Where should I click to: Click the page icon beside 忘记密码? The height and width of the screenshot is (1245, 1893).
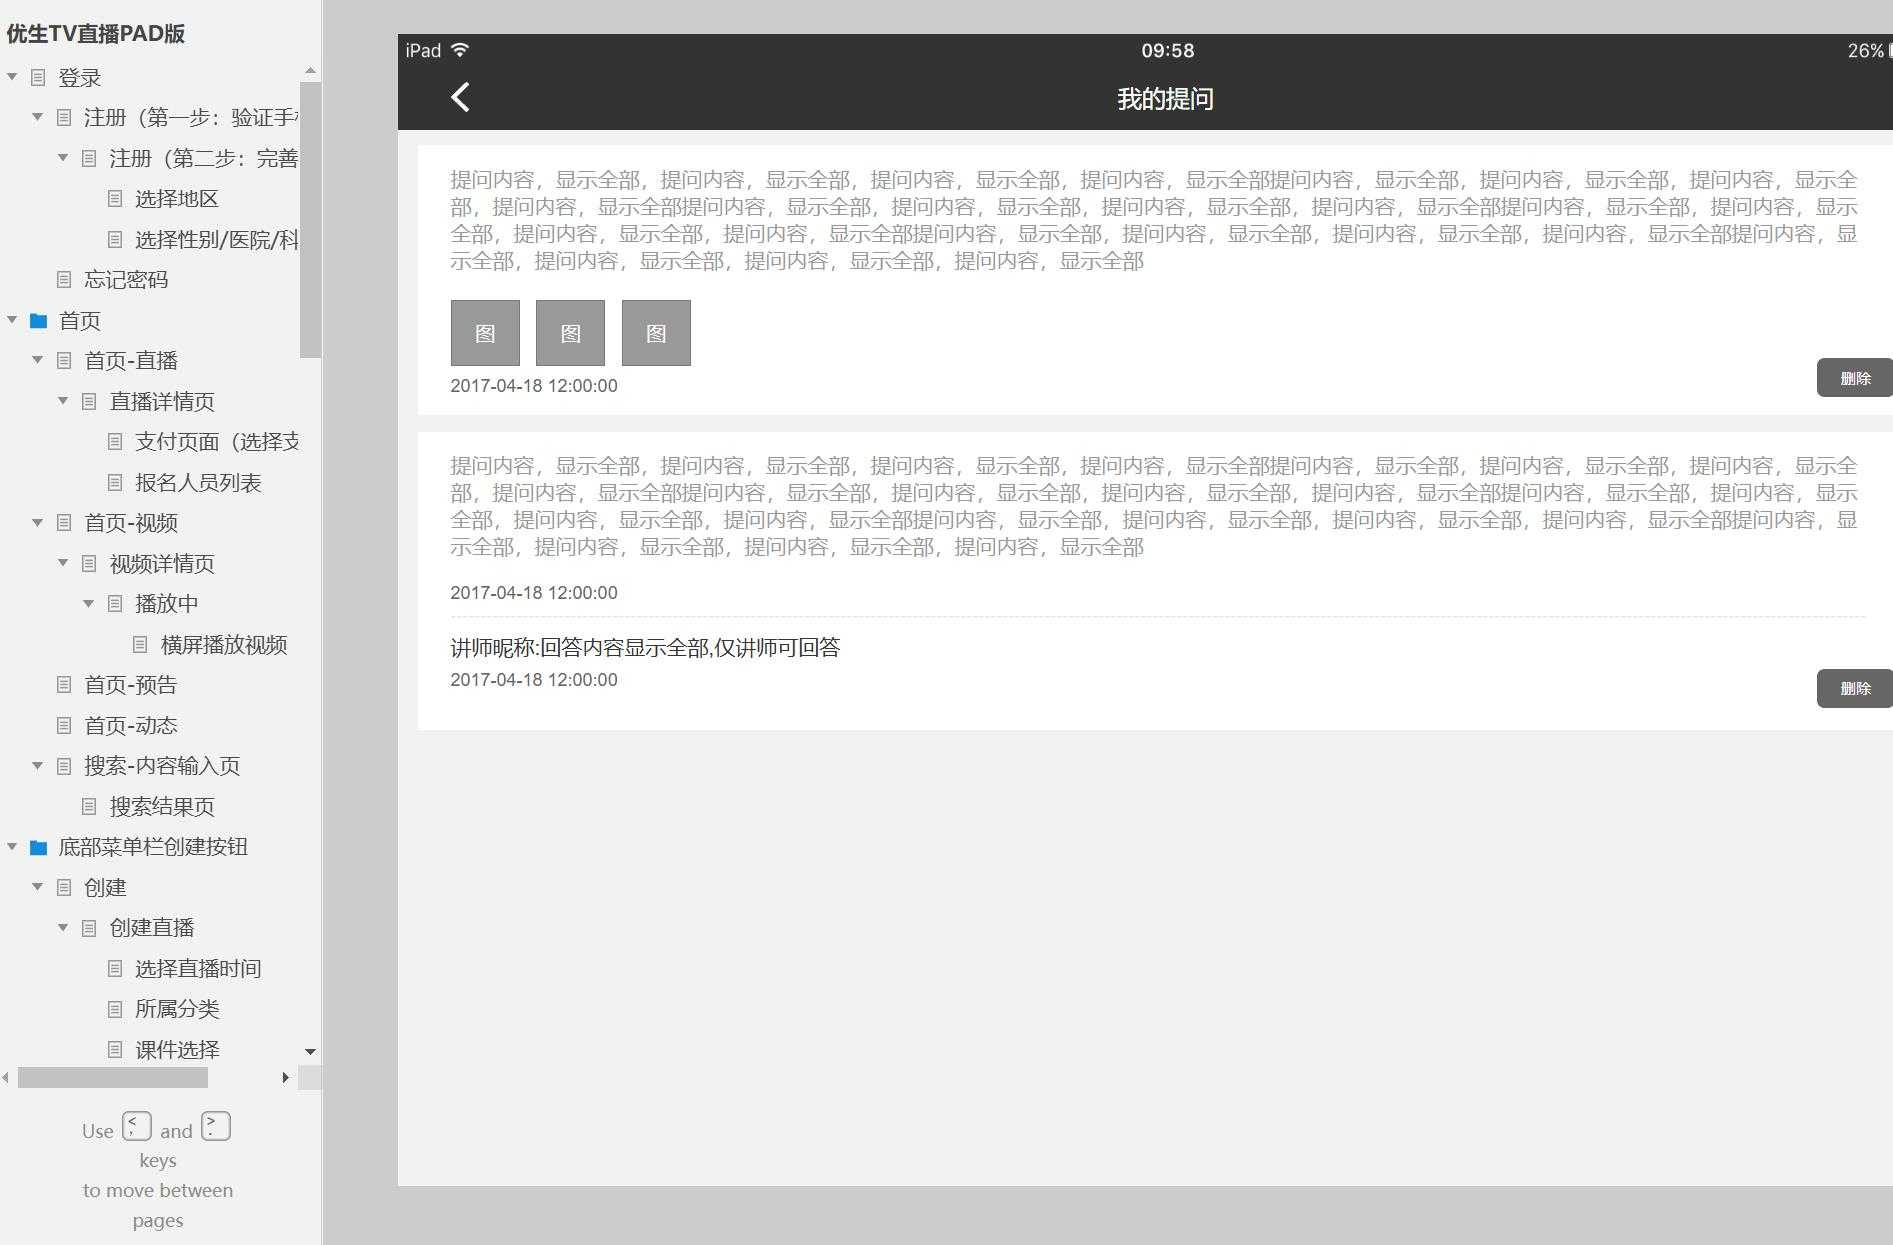coord(64,279)
